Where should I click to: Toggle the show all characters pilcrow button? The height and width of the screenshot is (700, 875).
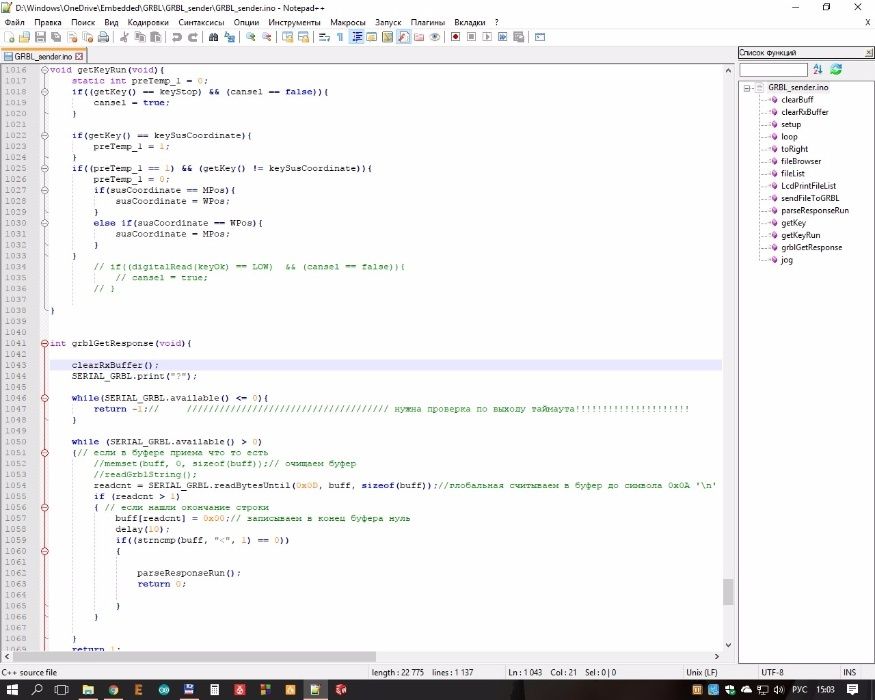coord(340,37)
